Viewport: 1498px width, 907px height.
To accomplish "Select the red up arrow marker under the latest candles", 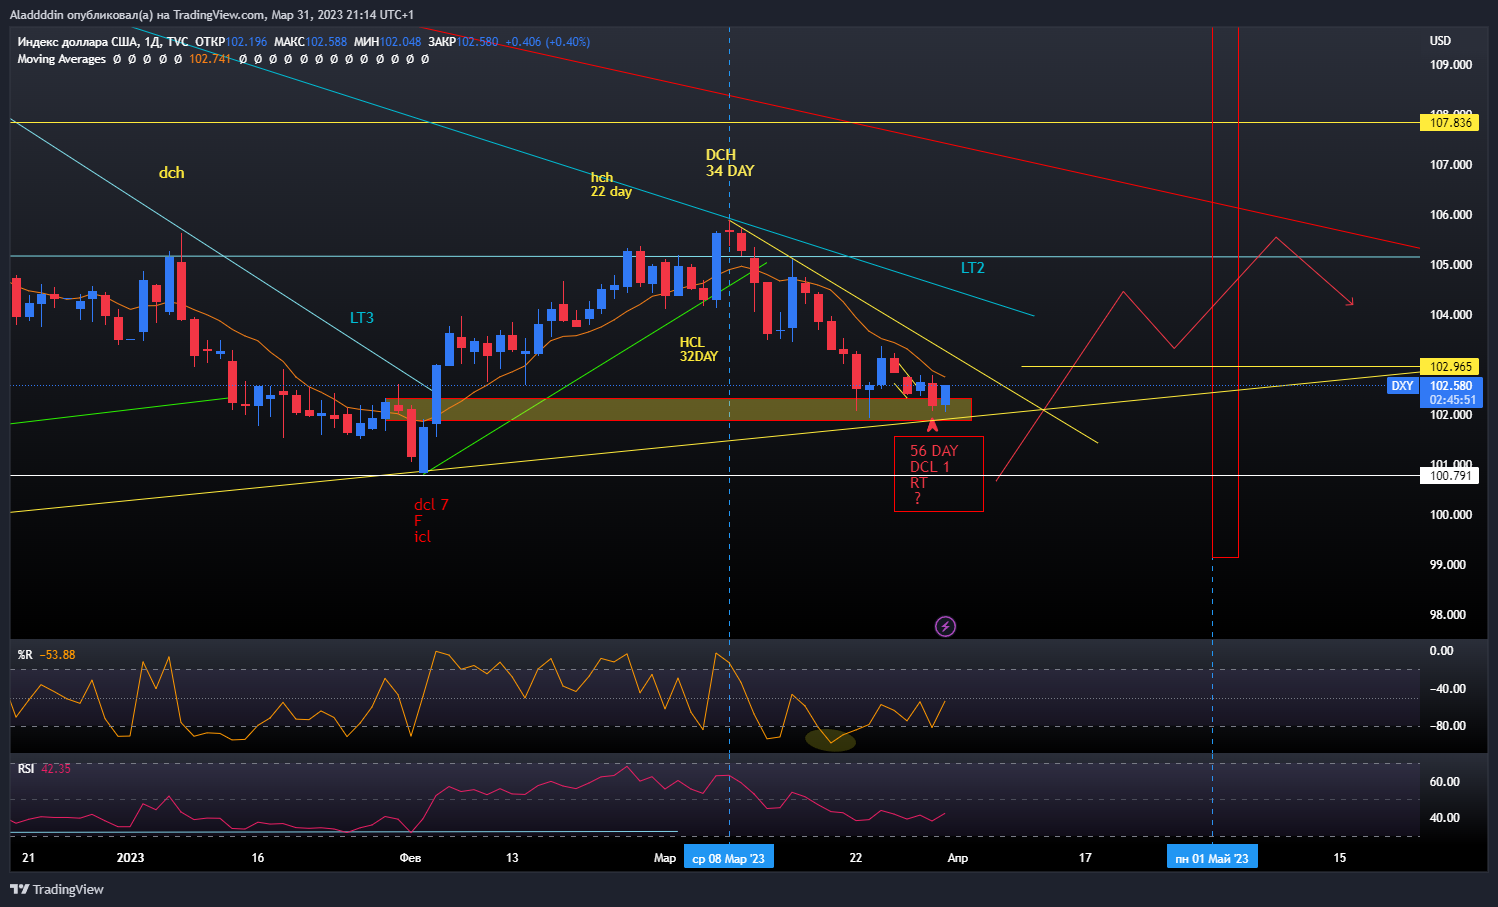I will (932, 425).
